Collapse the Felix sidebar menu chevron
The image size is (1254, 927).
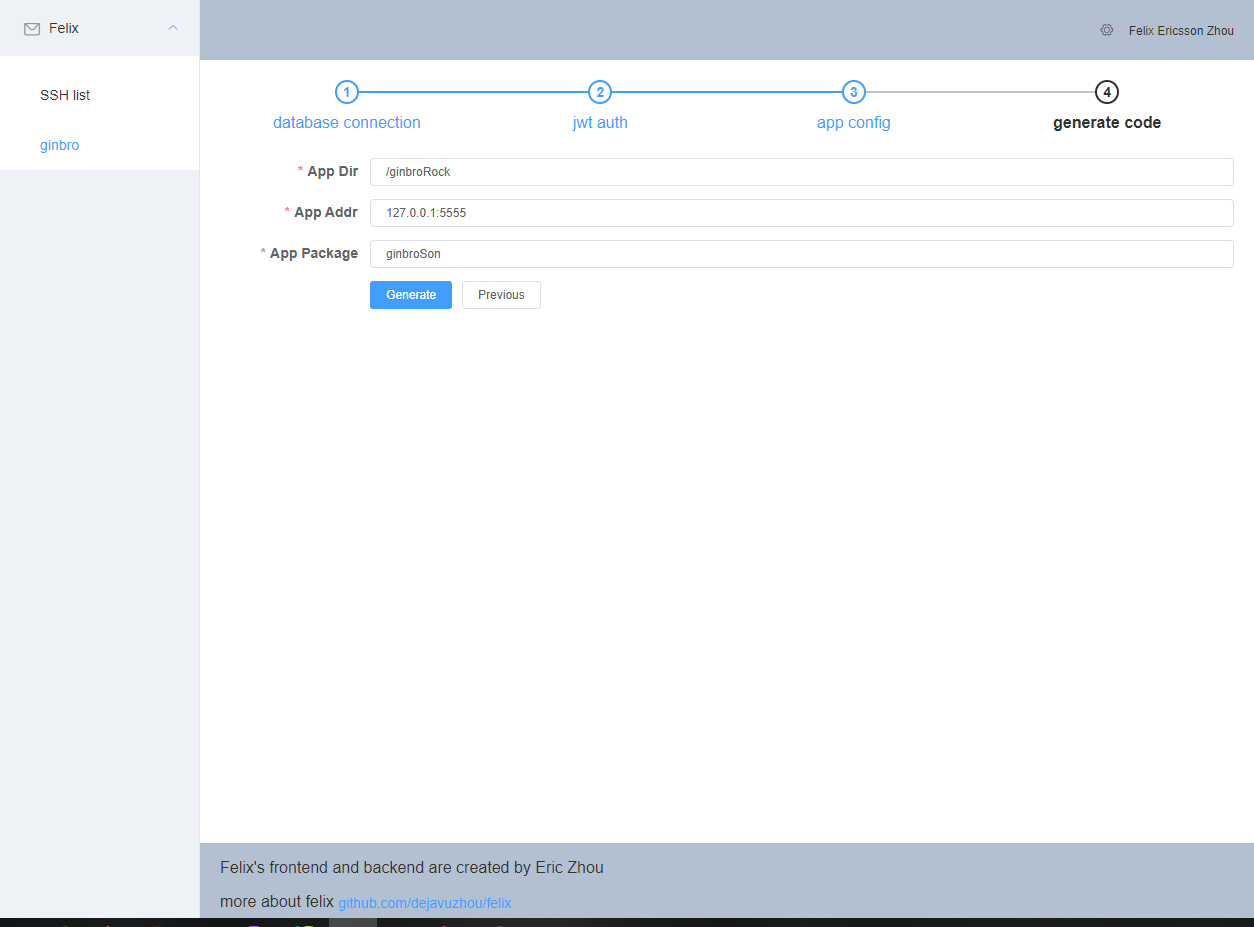click(173, 28)
